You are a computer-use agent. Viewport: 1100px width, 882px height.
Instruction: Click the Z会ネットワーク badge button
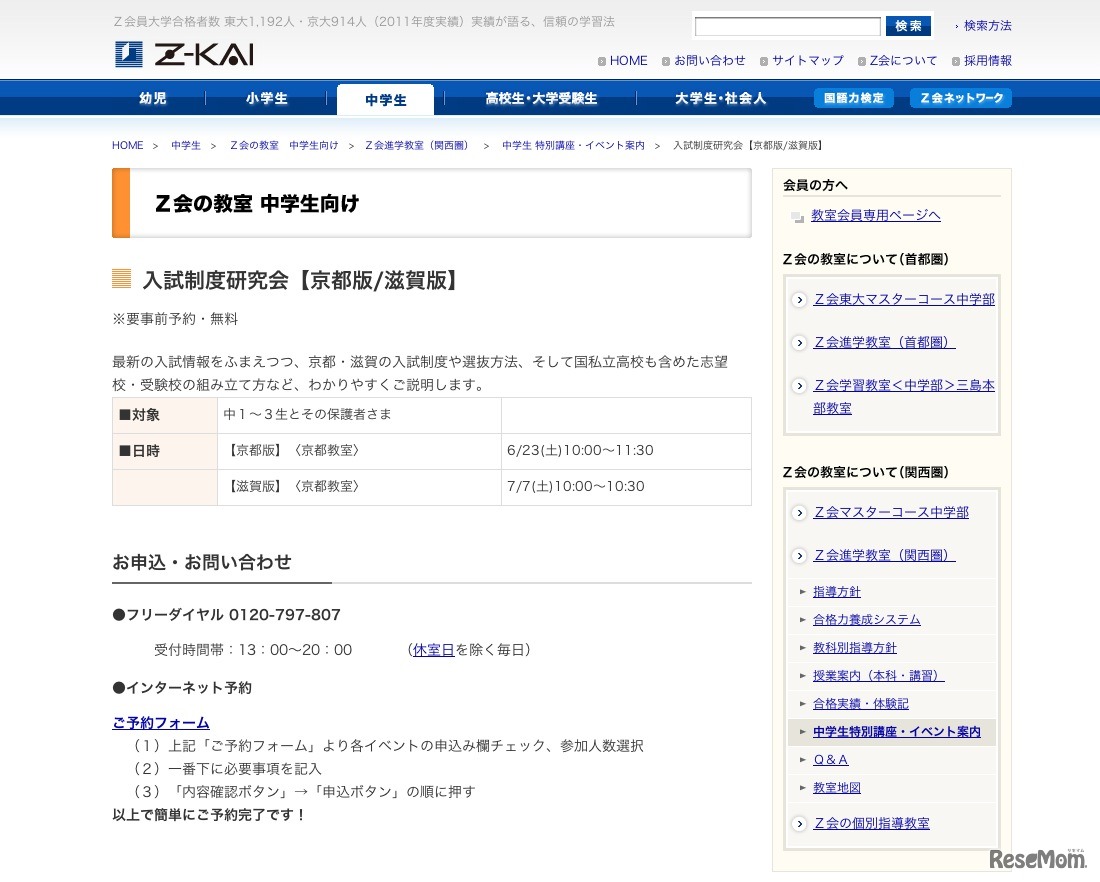(961, 98)
